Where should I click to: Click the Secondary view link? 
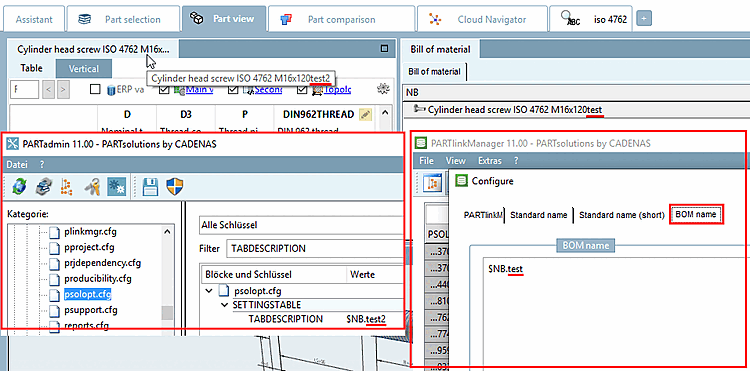coord(268,89)
